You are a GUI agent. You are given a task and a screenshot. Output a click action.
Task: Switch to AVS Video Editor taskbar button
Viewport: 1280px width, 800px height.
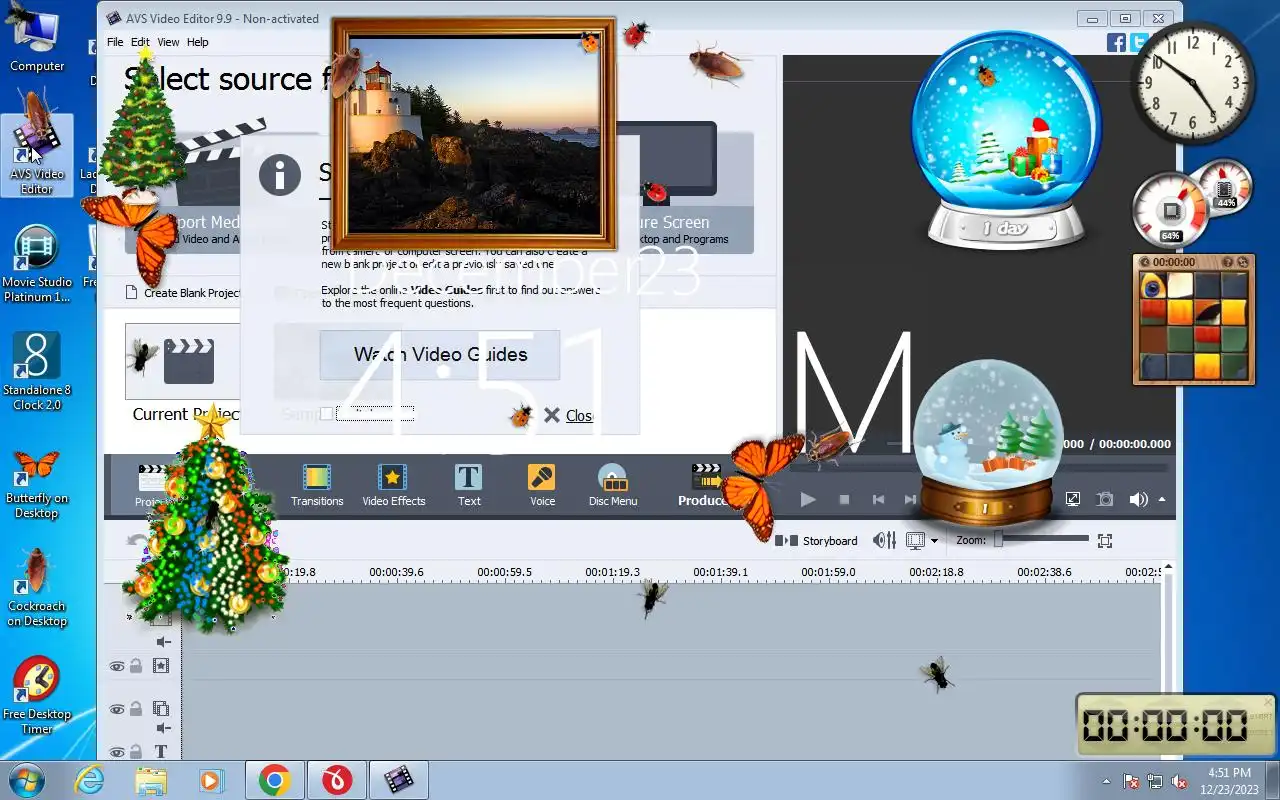point(399,780)
